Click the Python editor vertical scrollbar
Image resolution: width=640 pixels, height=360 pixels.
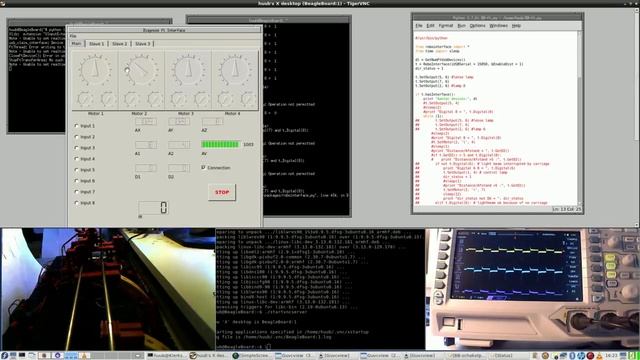point(580,118)
